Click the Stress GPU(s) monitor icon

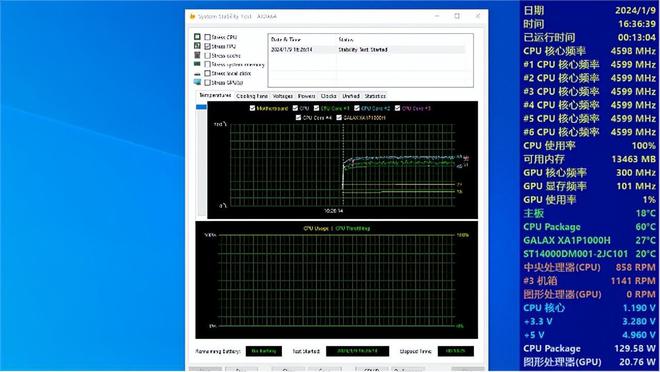pyautogui.click(x=197, y=82)
